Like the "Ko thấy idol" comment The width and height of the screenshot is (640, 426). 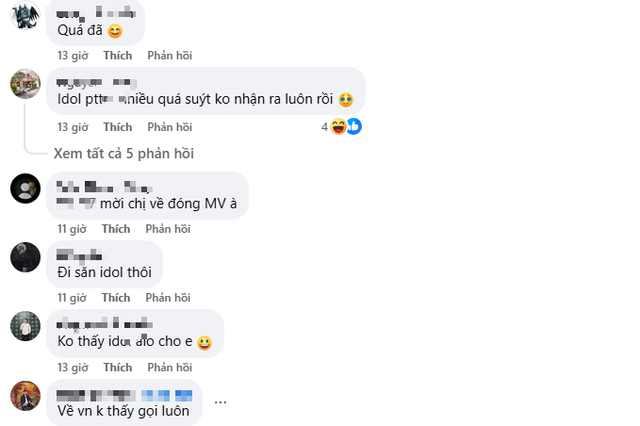coord(116,368)
